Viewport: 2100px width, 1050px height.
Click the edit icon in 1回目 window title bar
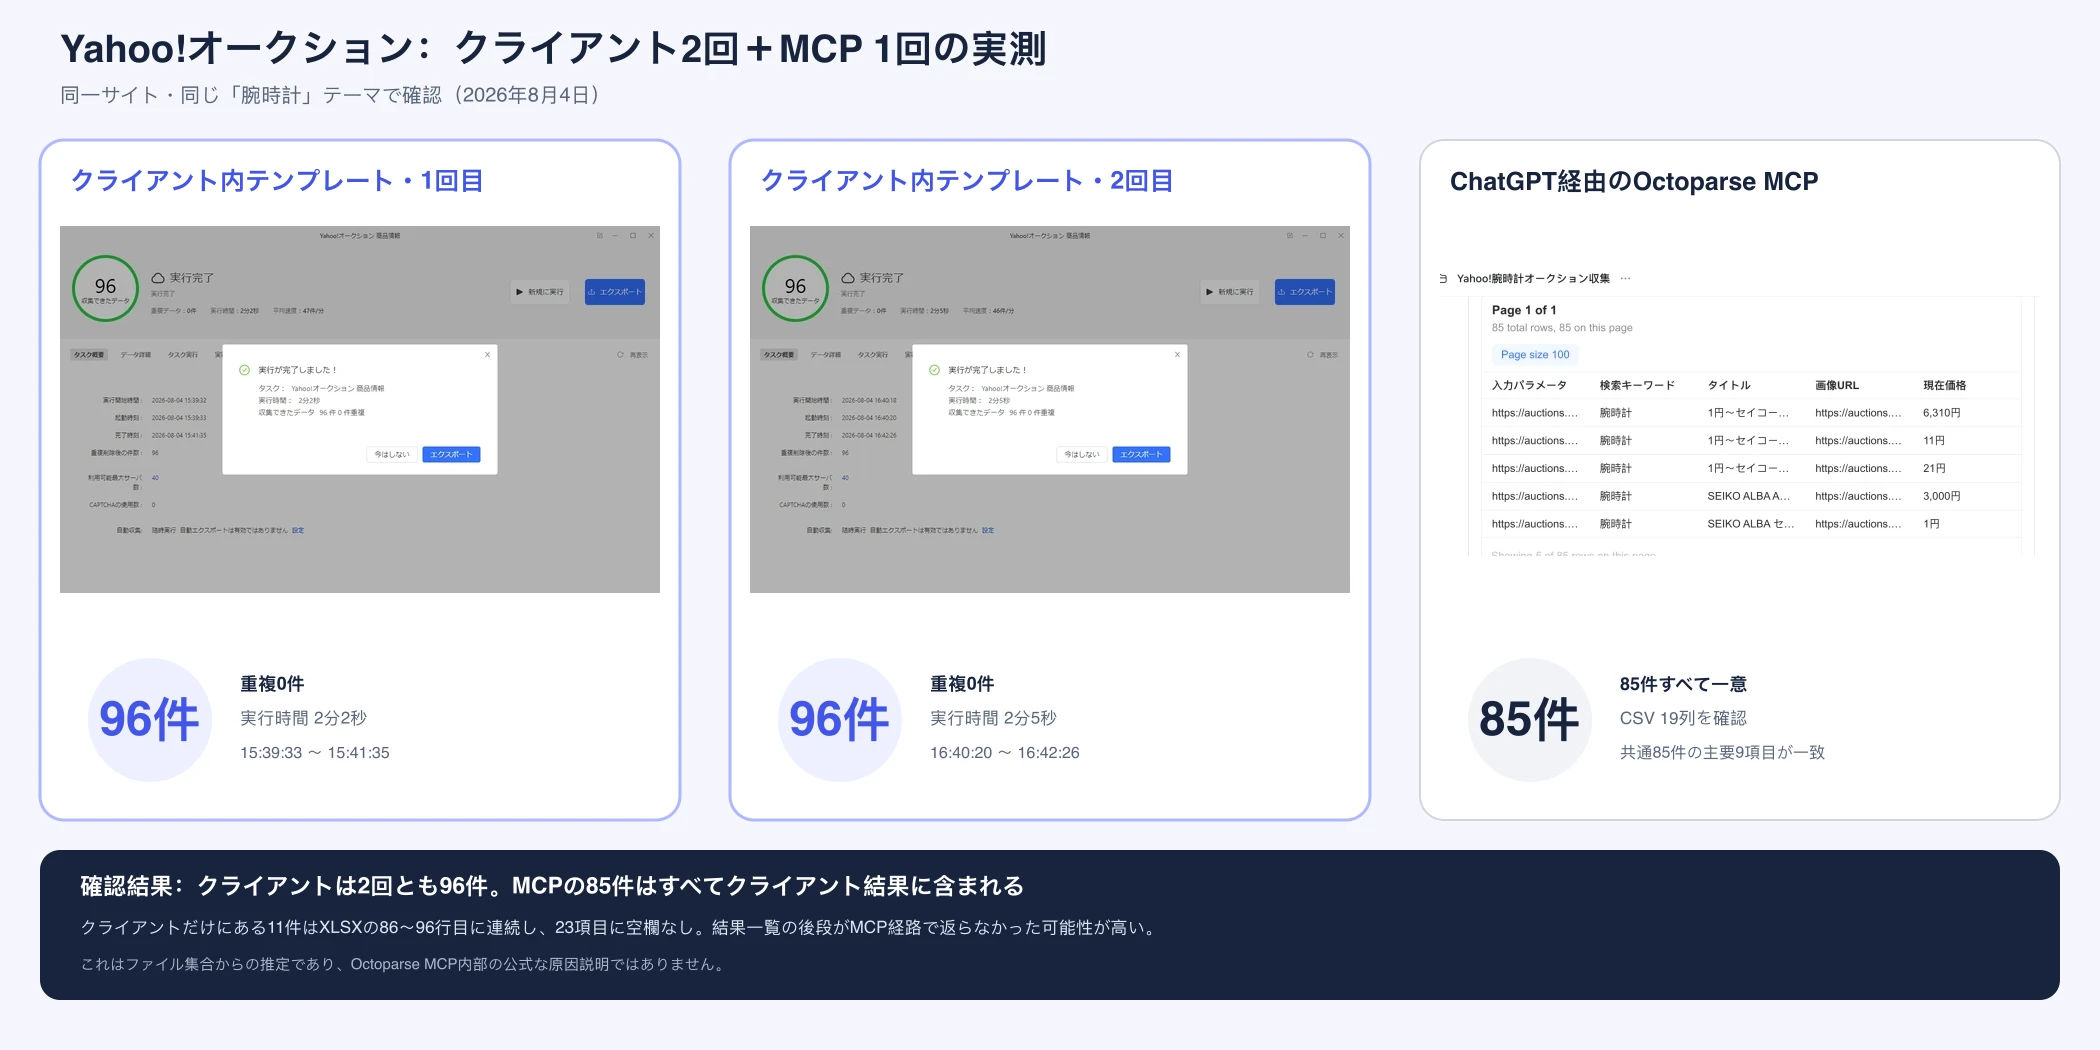point(599,236)
